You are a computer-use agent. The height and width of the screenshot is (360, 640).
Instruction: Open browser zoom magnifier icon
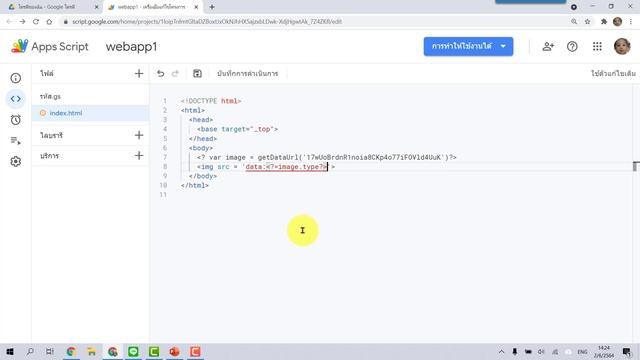[574, 22]
